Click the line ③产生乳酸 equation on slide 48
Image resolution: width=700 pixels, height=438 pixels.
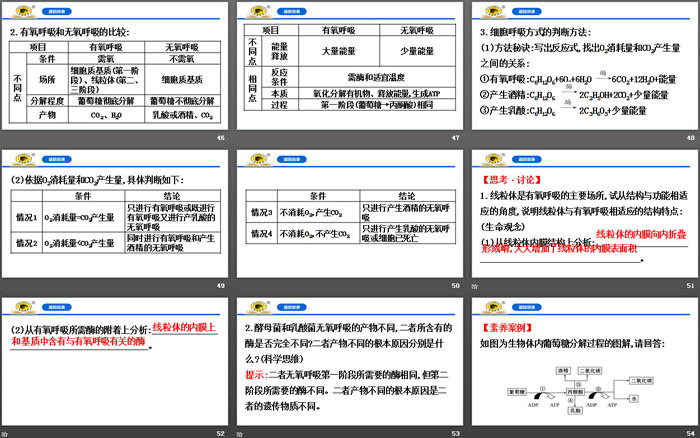coord(563,110)
